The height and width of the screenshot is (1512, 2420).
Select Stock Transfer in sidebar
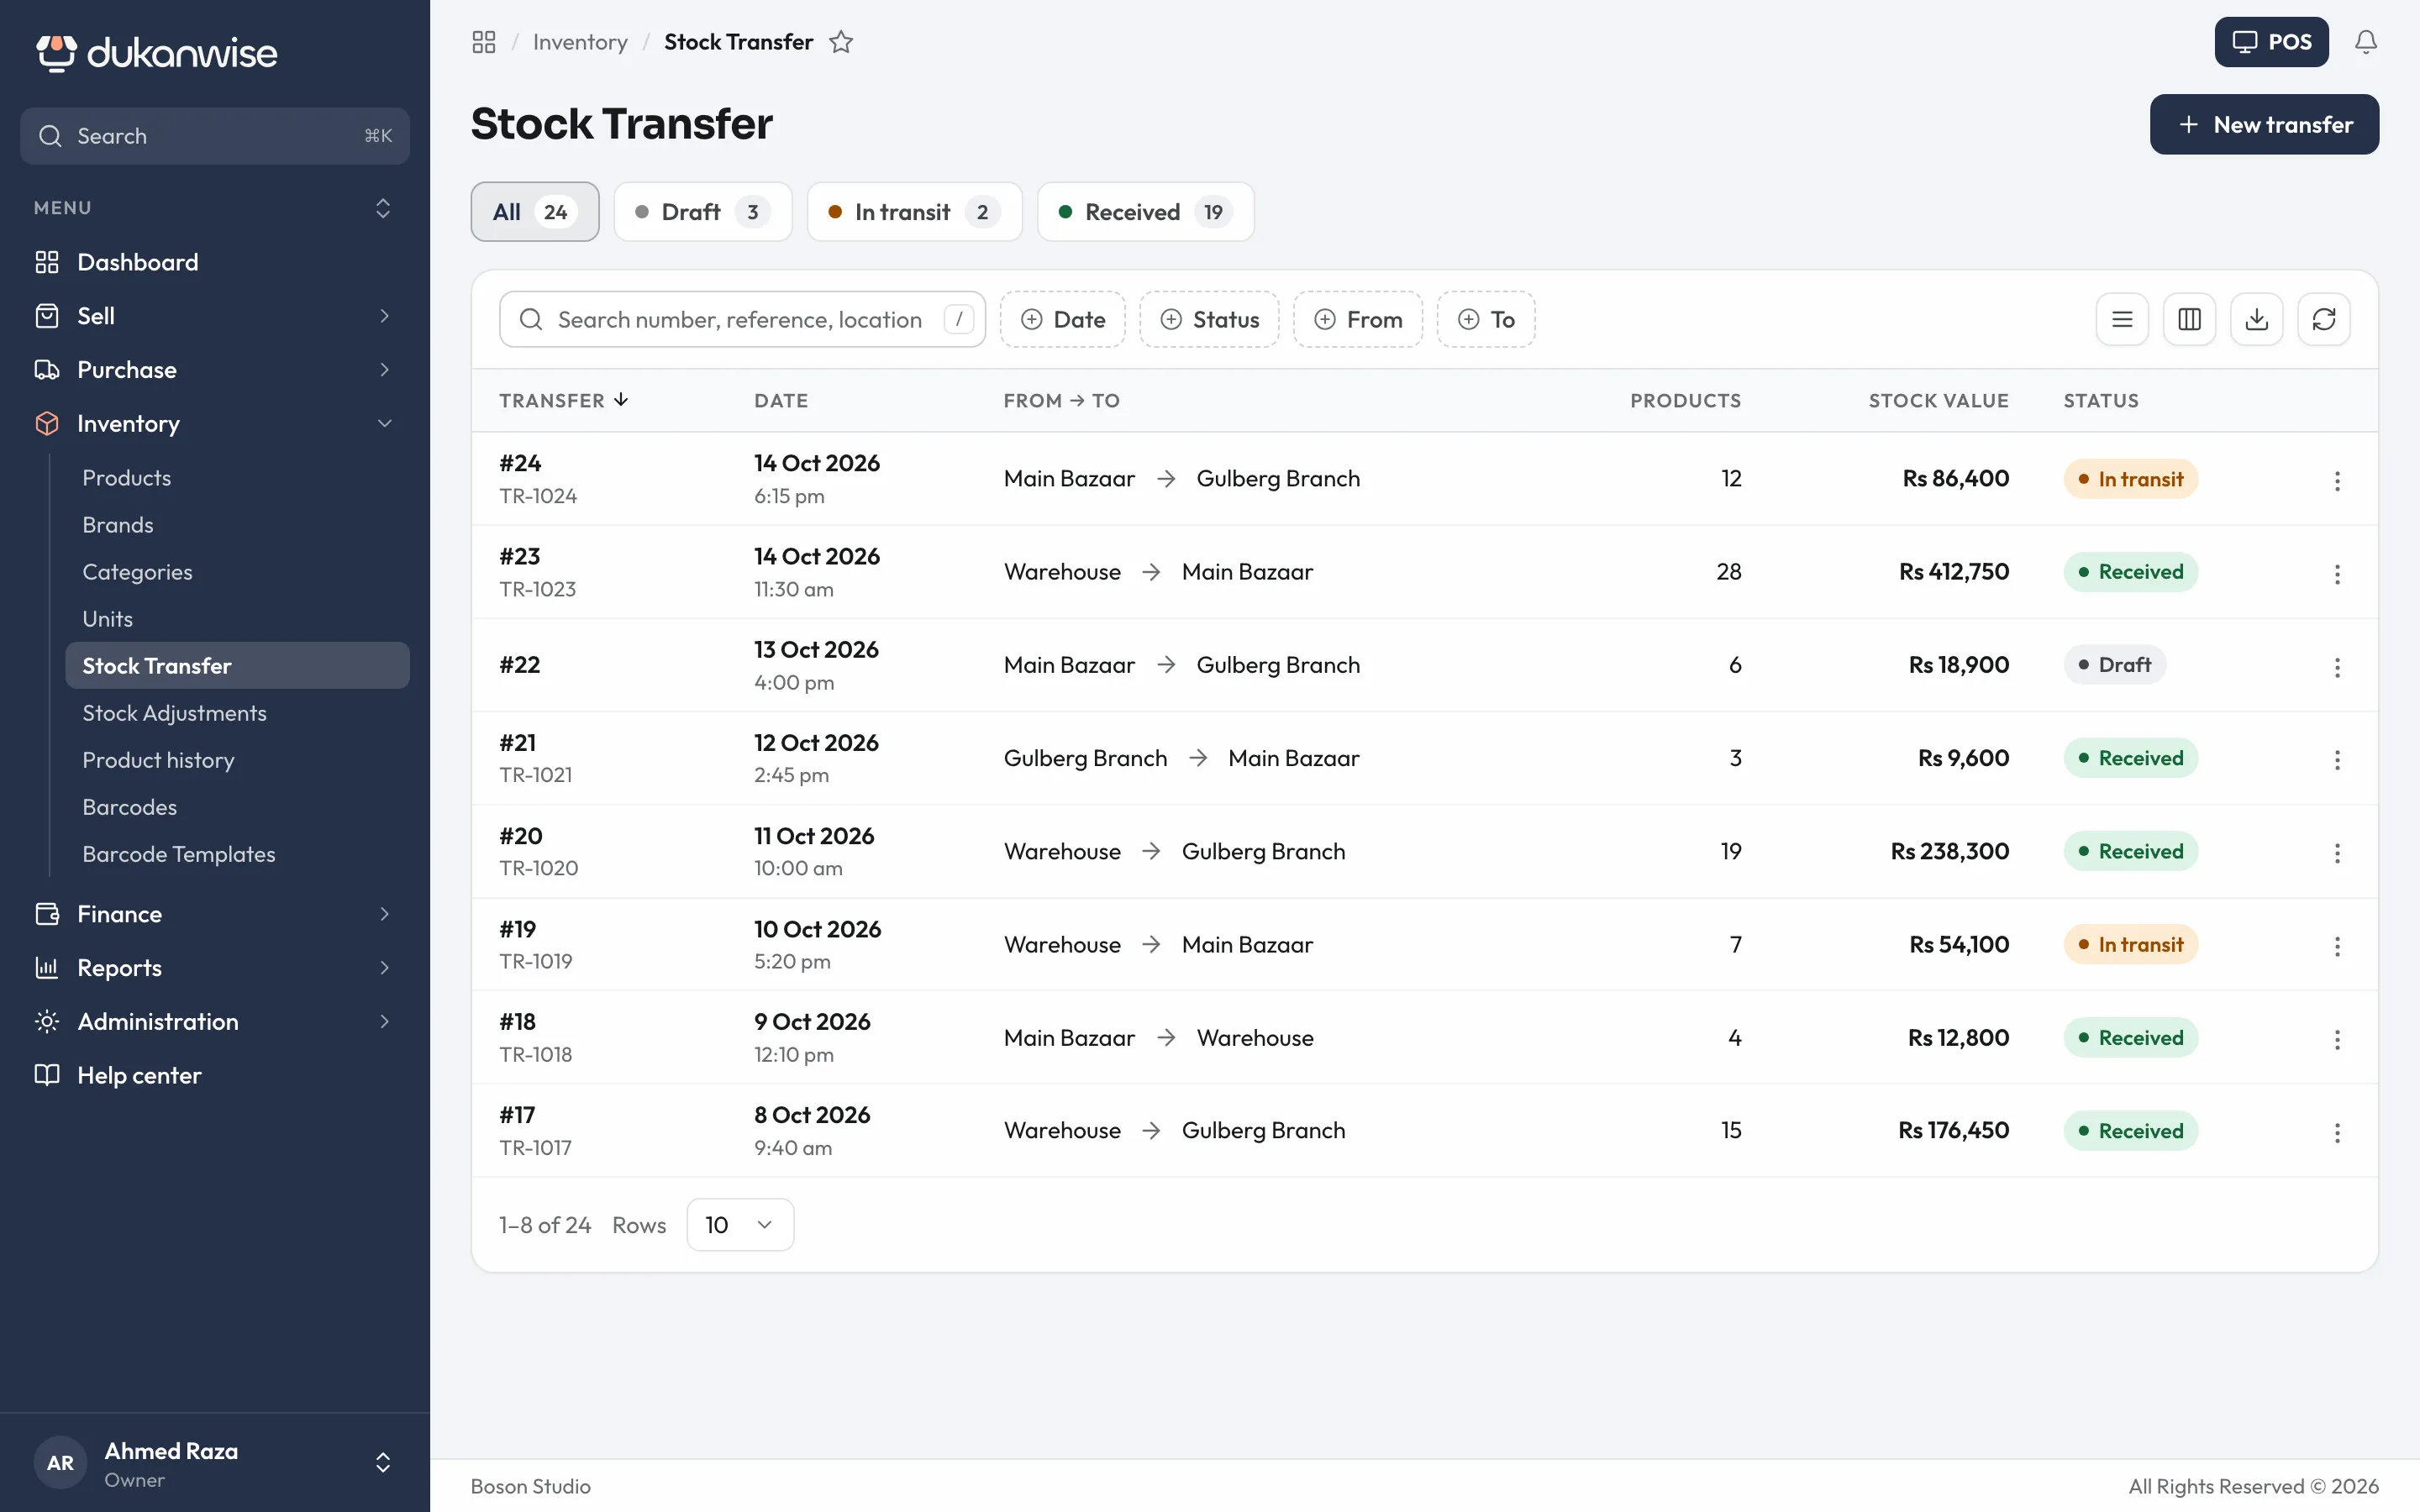coord(238,666)
